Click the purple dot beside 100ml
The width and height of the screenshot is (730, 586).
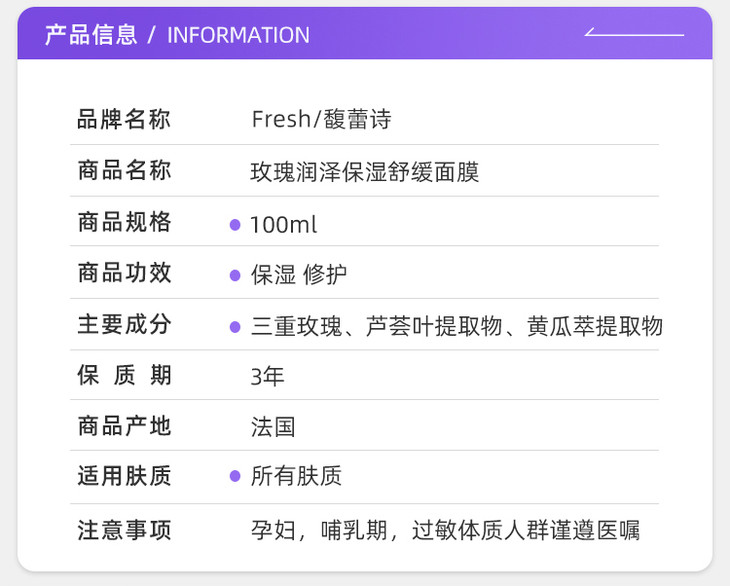pyautogui.click(x=235, y=225)
